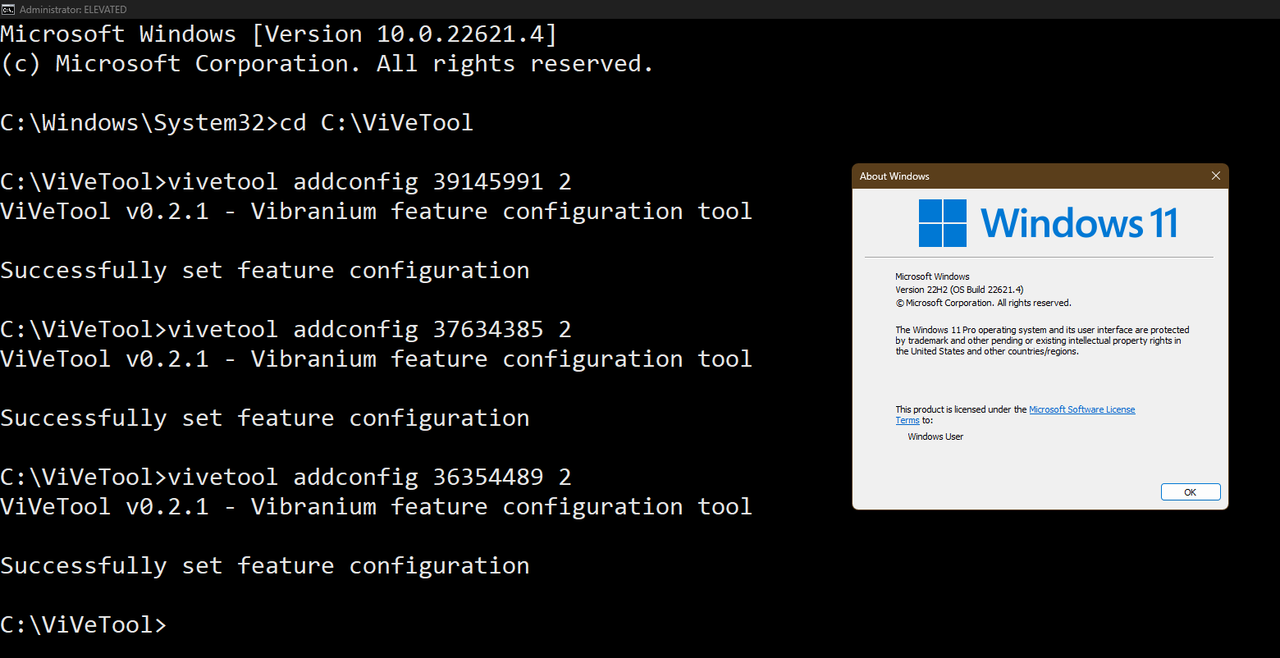
Task: Close the About Windows dialog
Action: 1215,176
